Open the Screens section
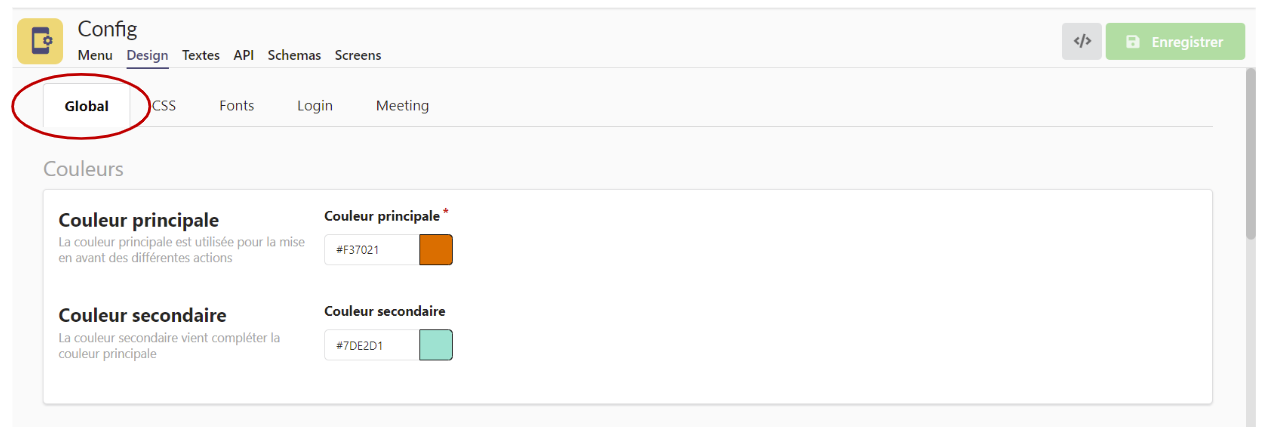 (x=358, y=56)
